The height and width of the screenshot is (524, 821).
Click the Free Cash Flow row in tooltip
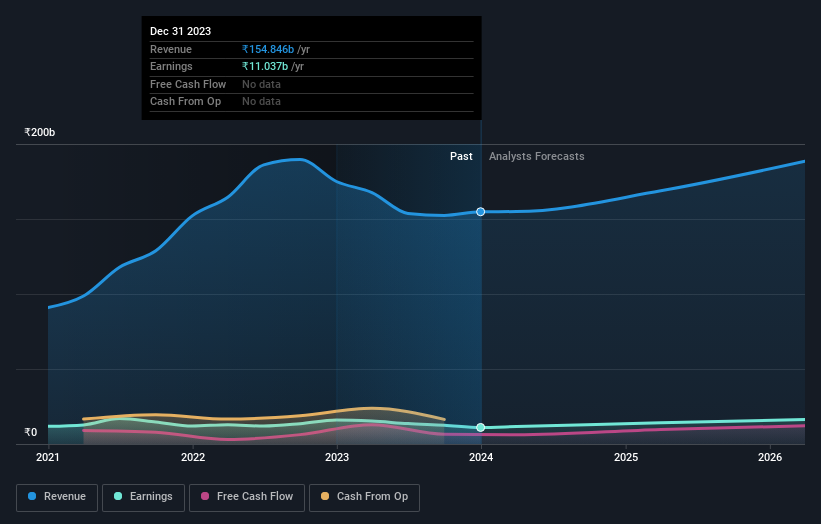(312, 84)
